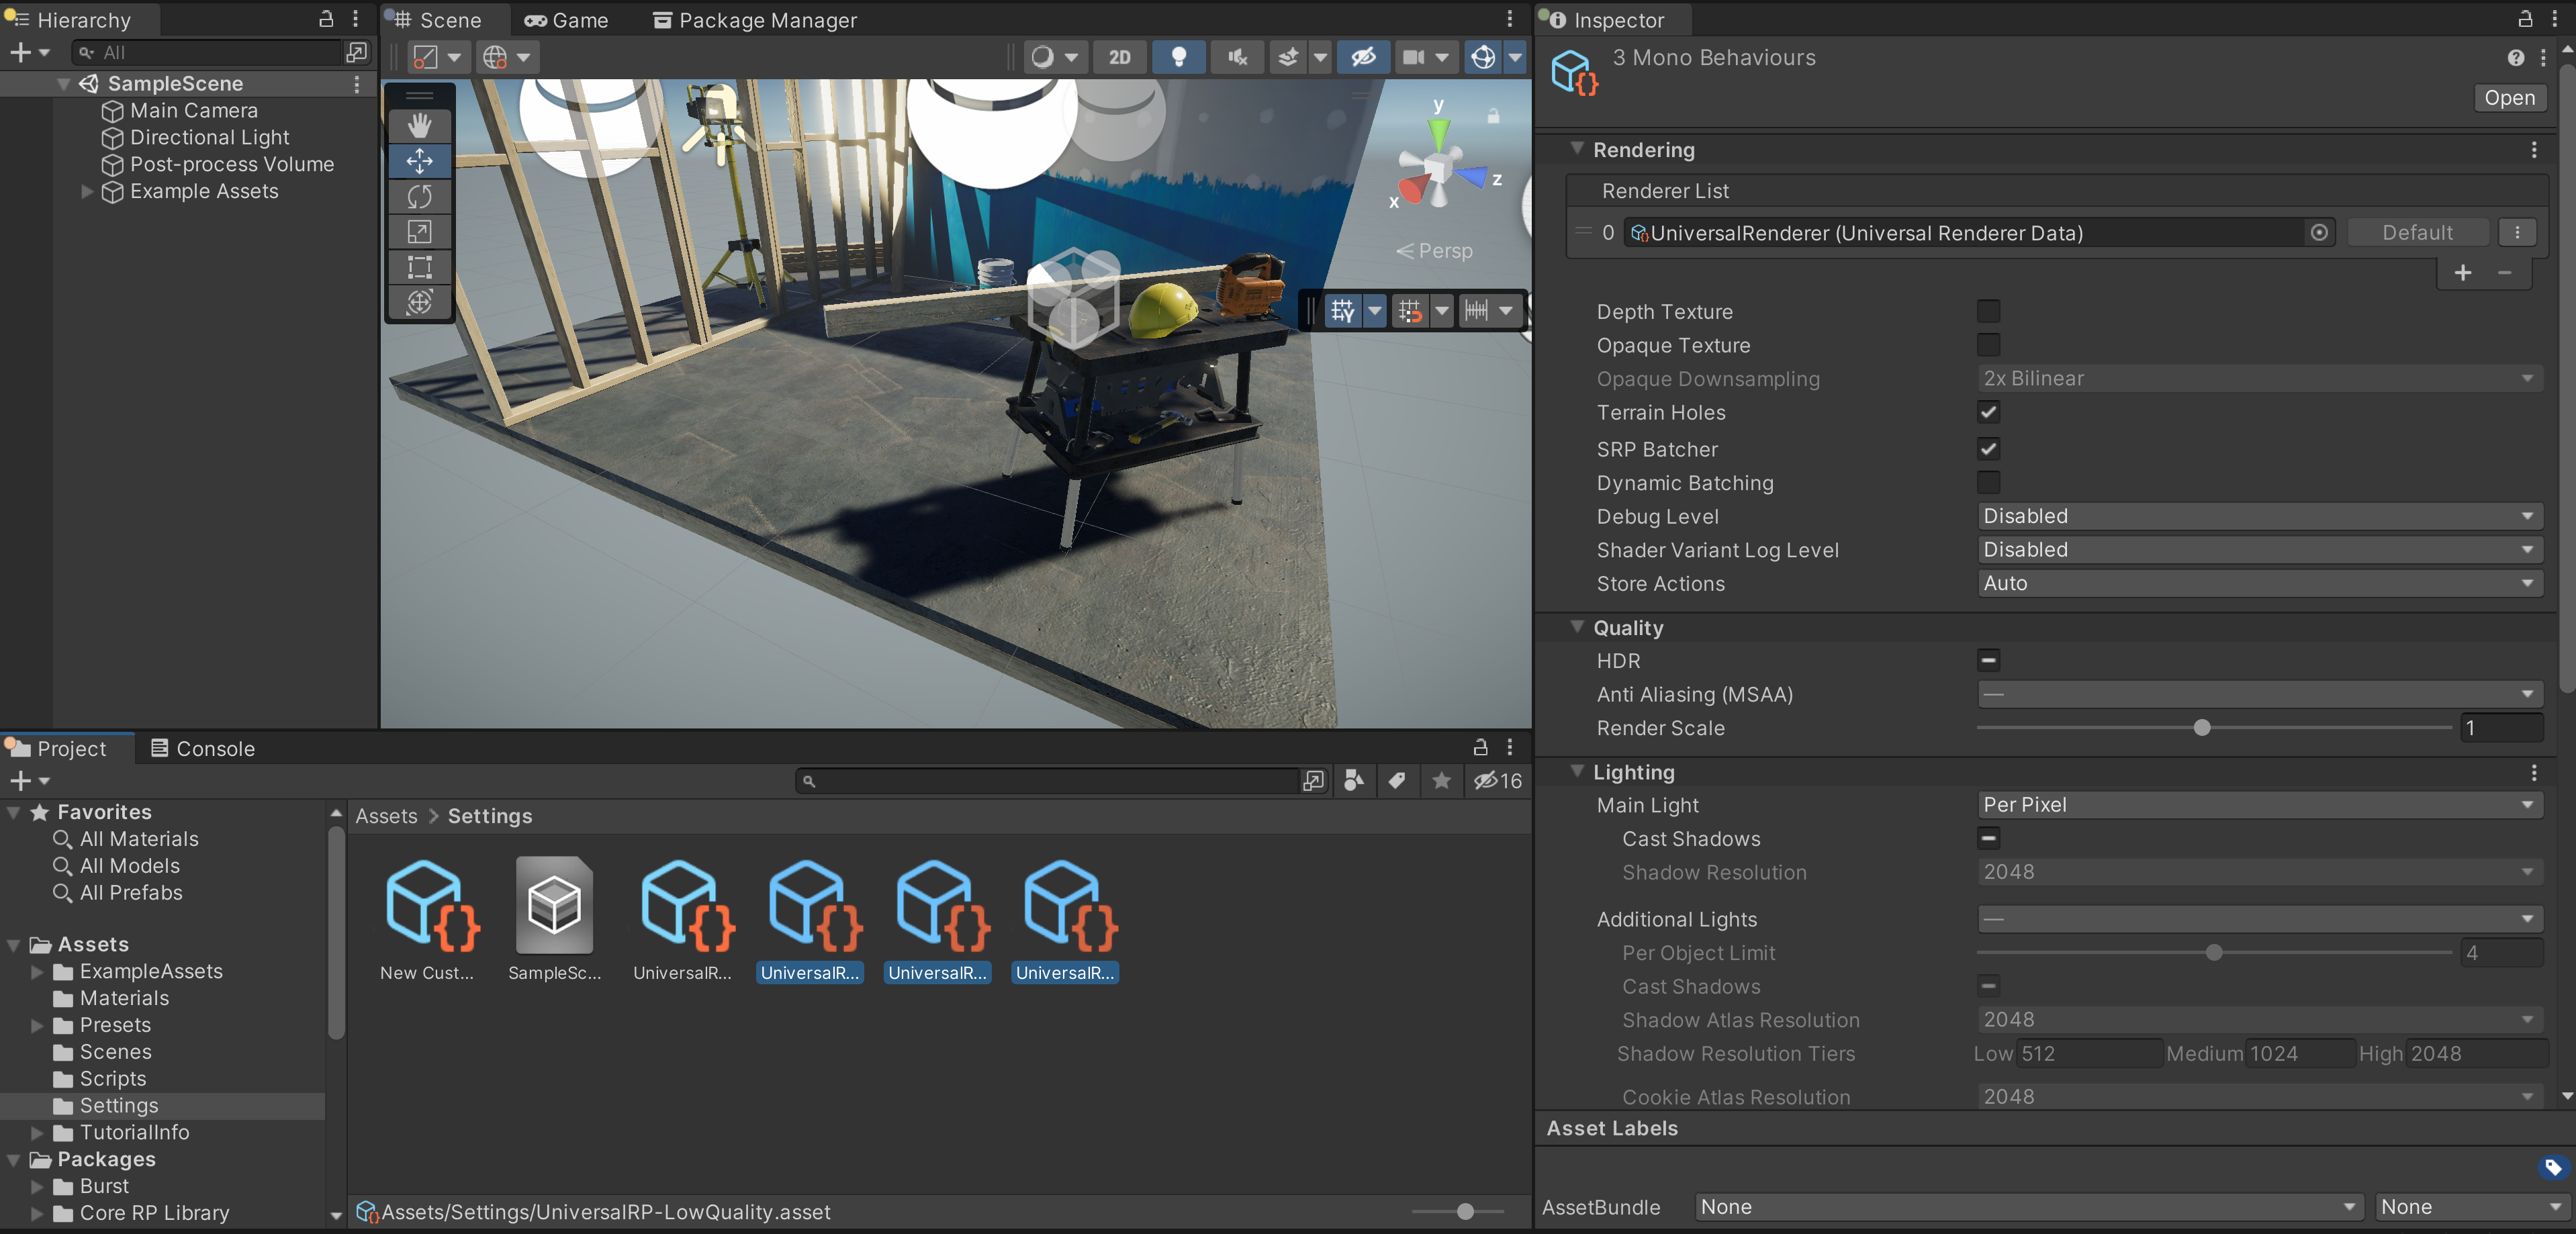This screenshot has height=1234, width=2576.
Task: Select the Rotate tool in scene toolbar
Action: pyautogui.click(x=419, y=196)
